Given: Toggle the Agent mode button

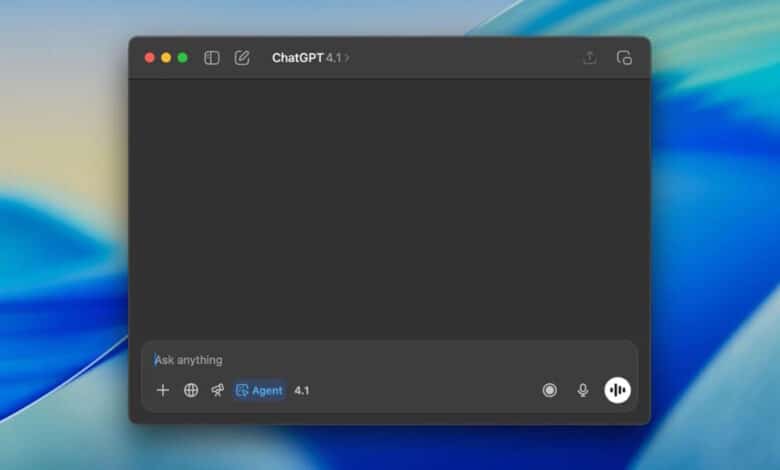Looking at the screenshot, I should [260, 390].
